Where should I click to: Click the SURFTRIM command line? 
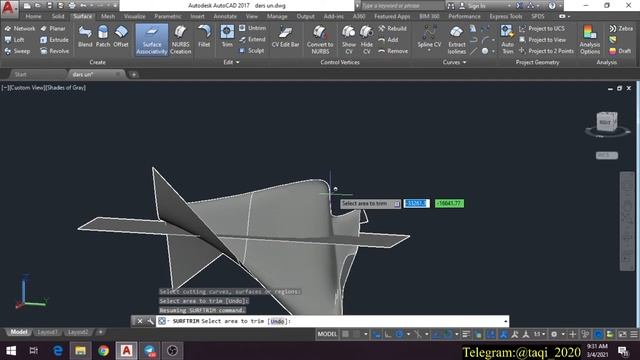point(332,321)
